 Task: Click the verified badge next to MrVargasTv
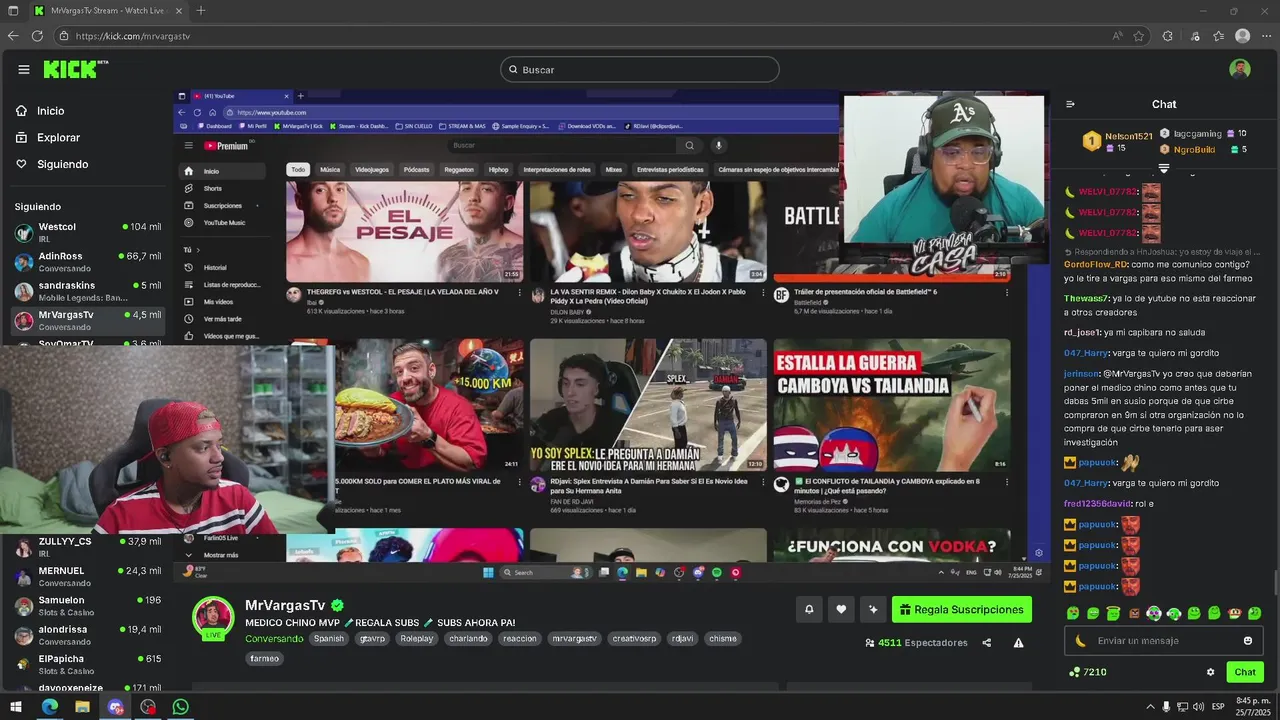click(x=338, y=605)
